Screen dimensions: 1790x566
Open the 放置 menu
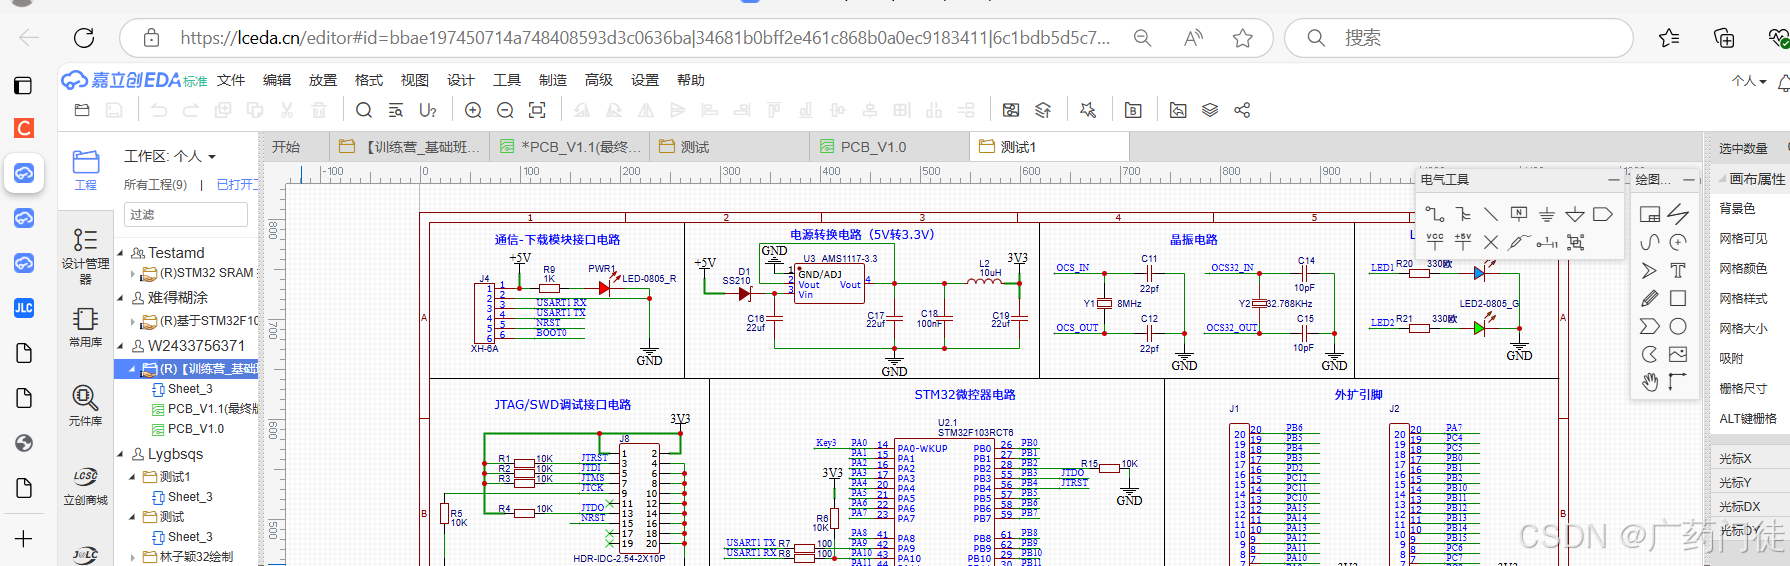323,80
